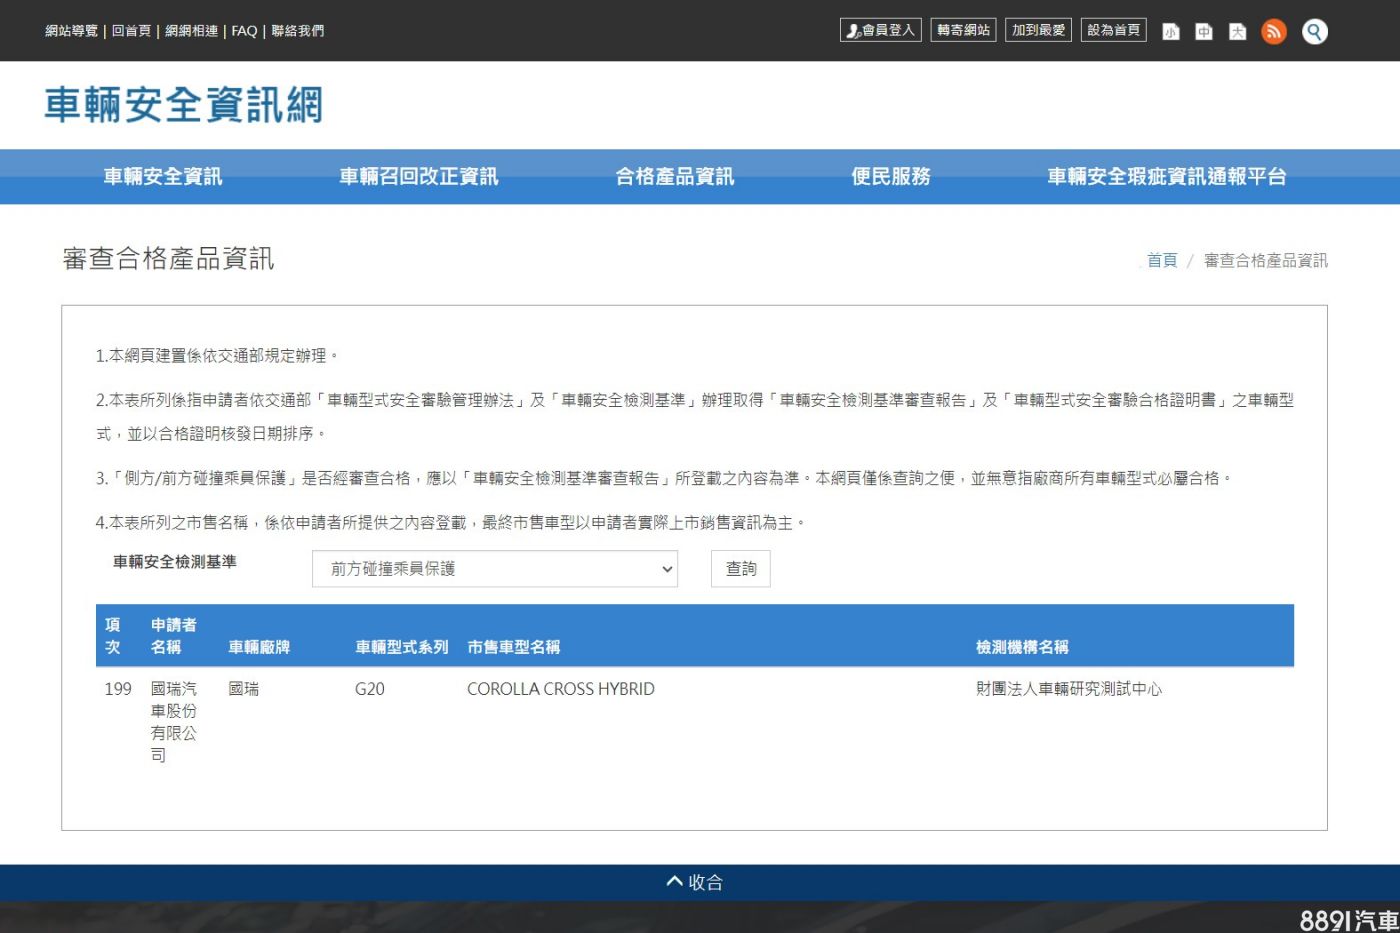Set font size to medium (中)

pos(1204,32)
